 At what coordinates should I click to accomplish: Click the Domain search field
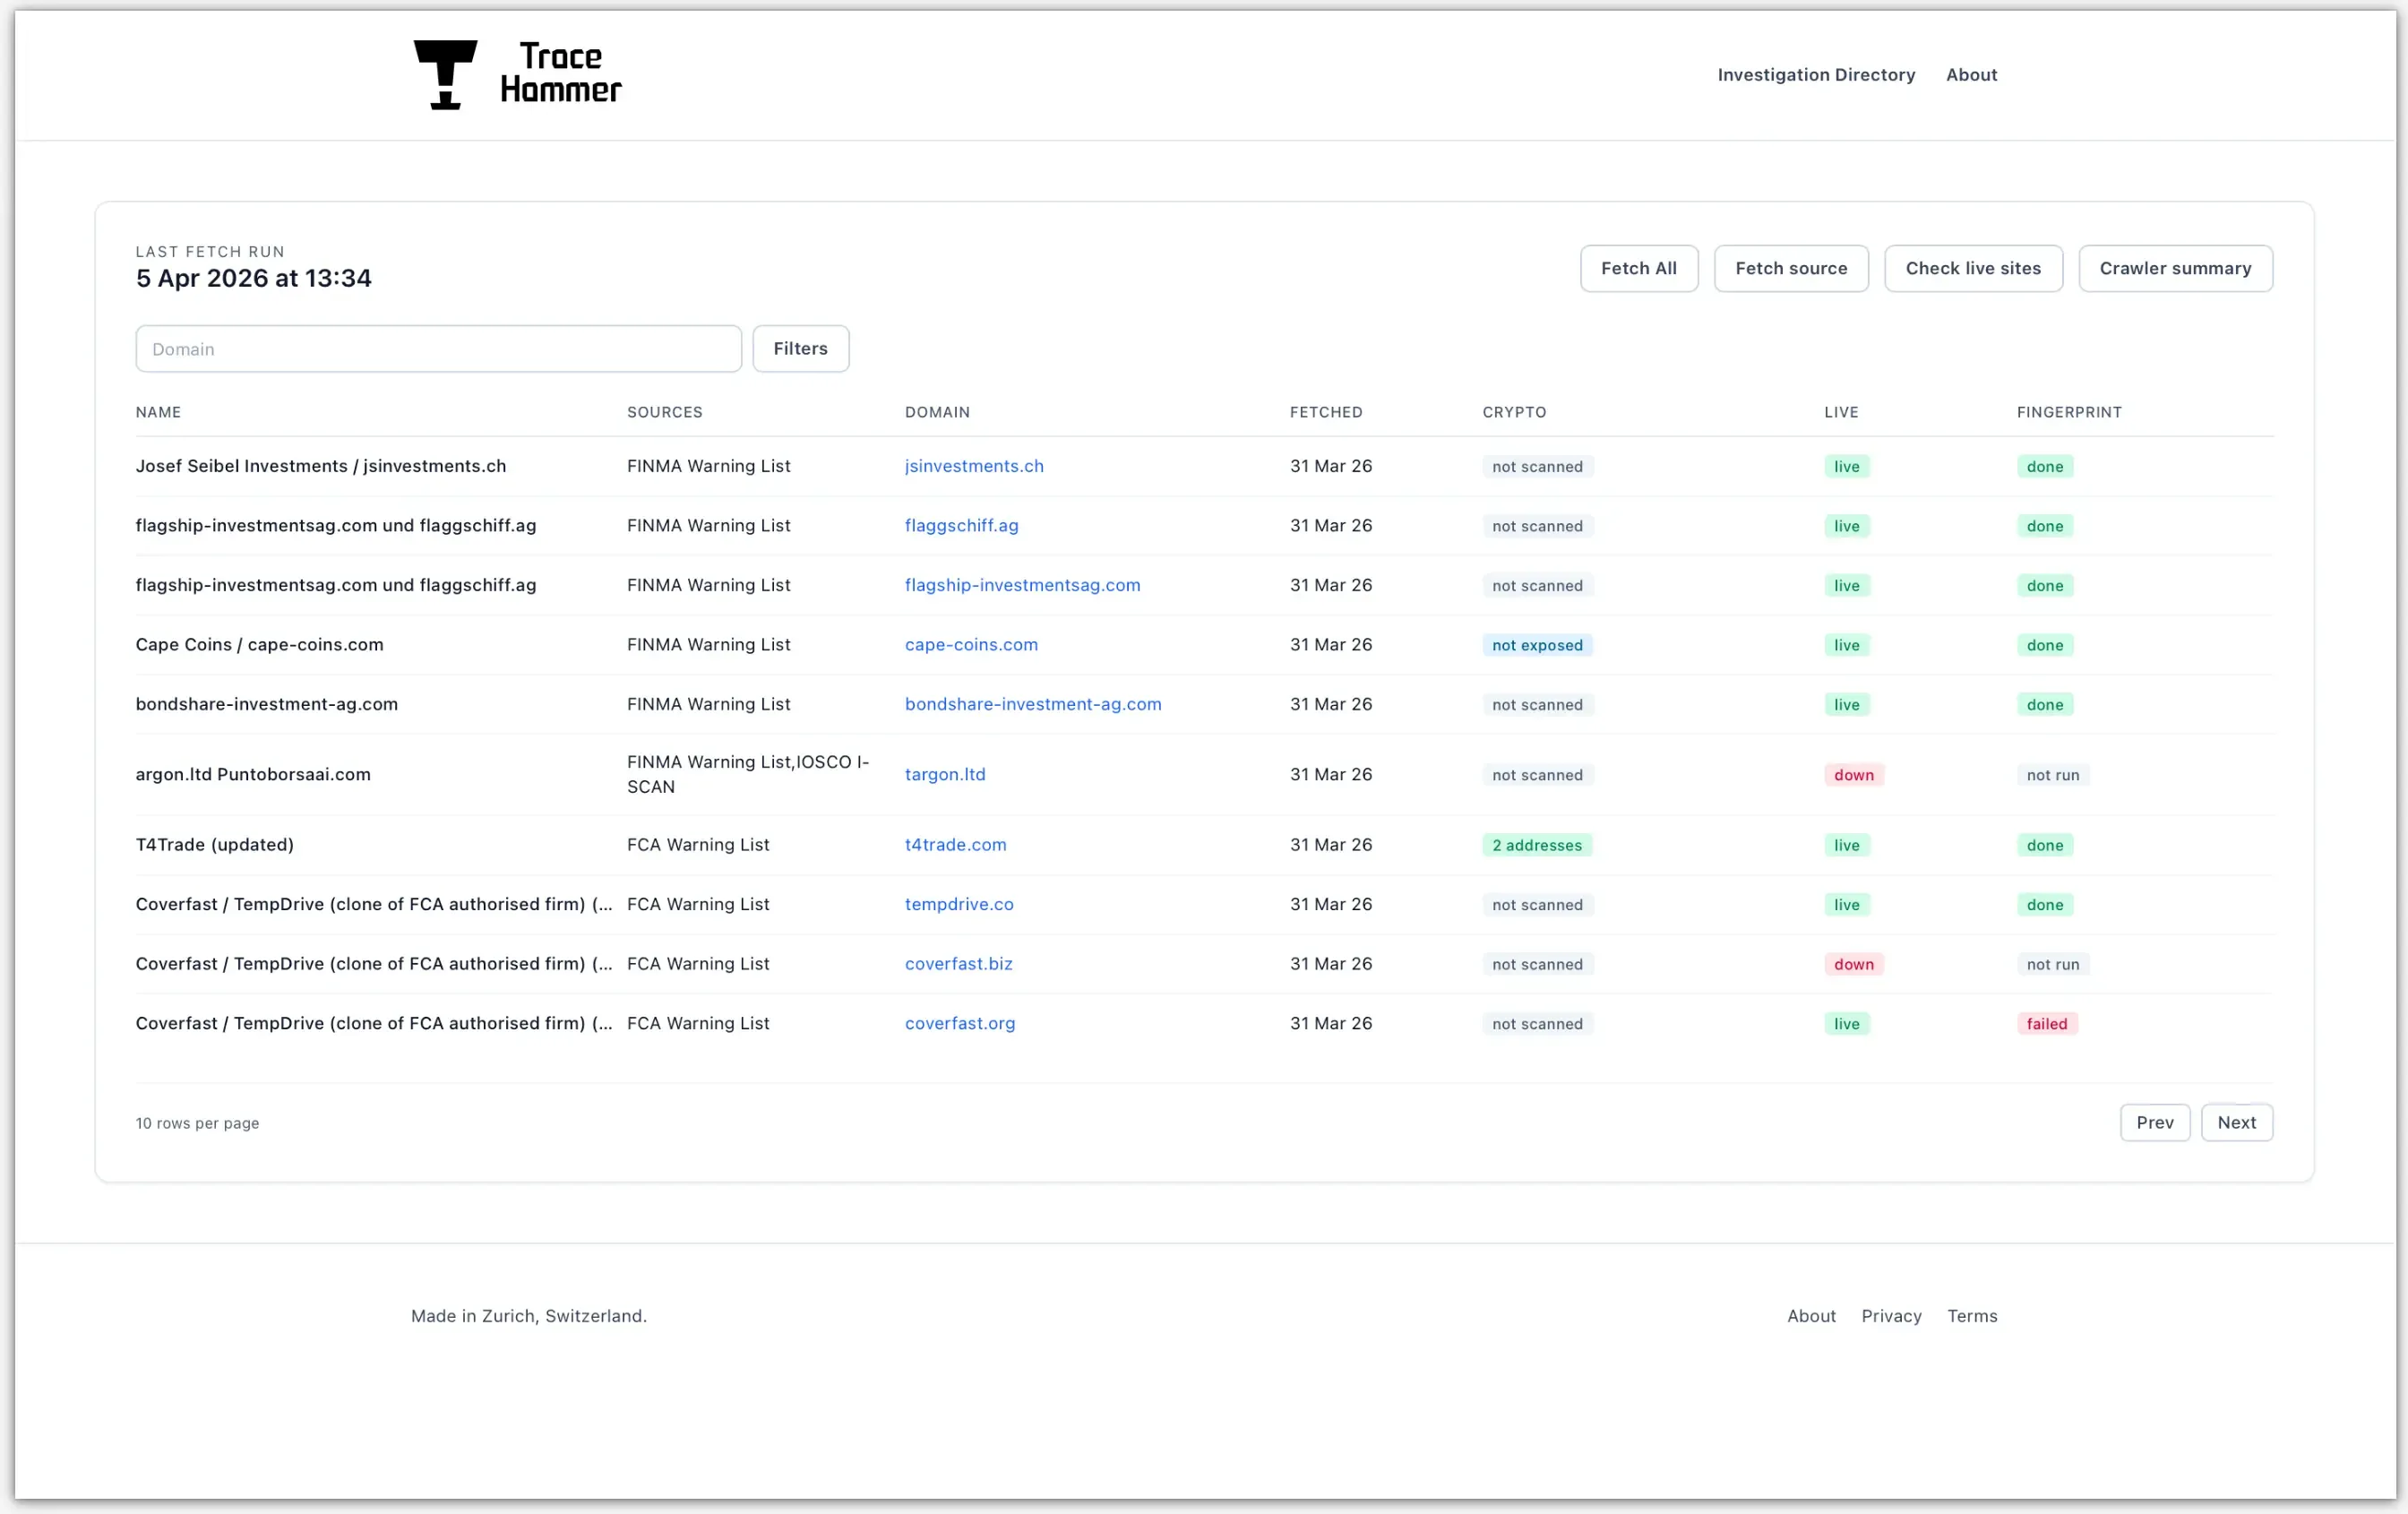click(437, 348)
